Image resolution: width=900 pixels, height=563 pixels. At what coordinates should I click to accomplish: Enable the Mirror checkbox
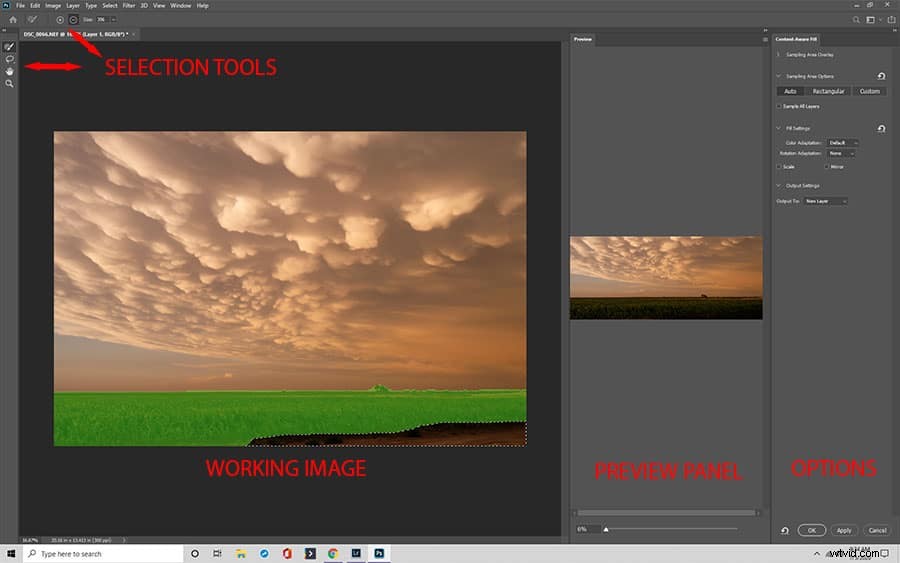coord(827,167)
